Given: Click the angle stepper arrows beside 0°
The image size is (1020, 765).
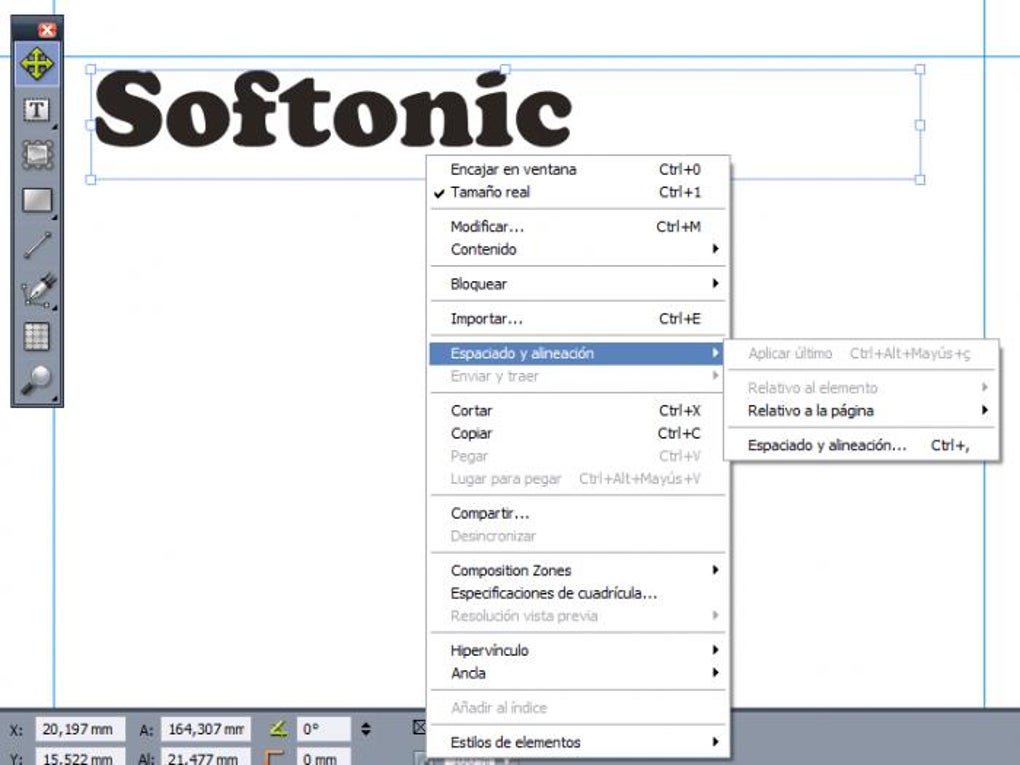Looking at the screenshot, I should tap(366, 729).
